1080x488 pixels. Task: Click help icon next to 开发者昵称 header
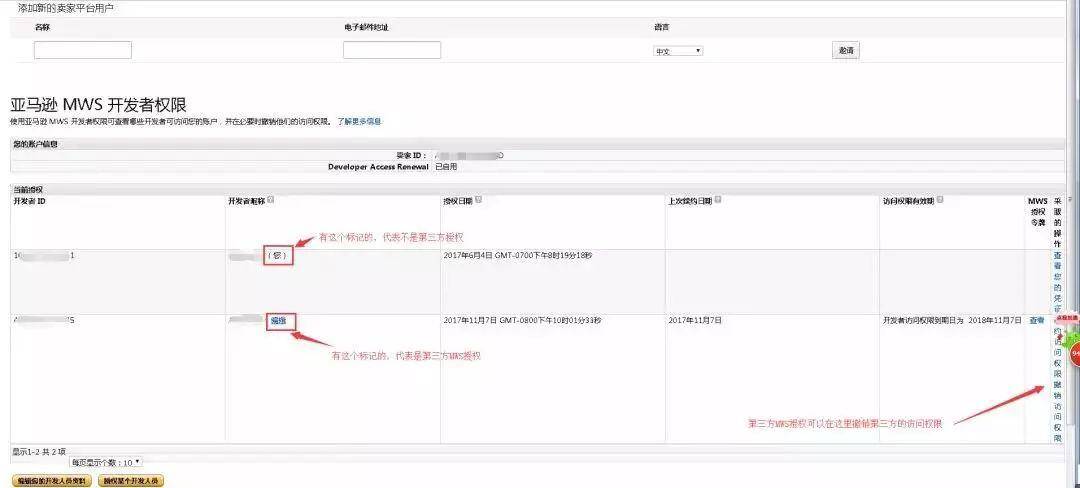pyautogui.click(x=271, y=200)
